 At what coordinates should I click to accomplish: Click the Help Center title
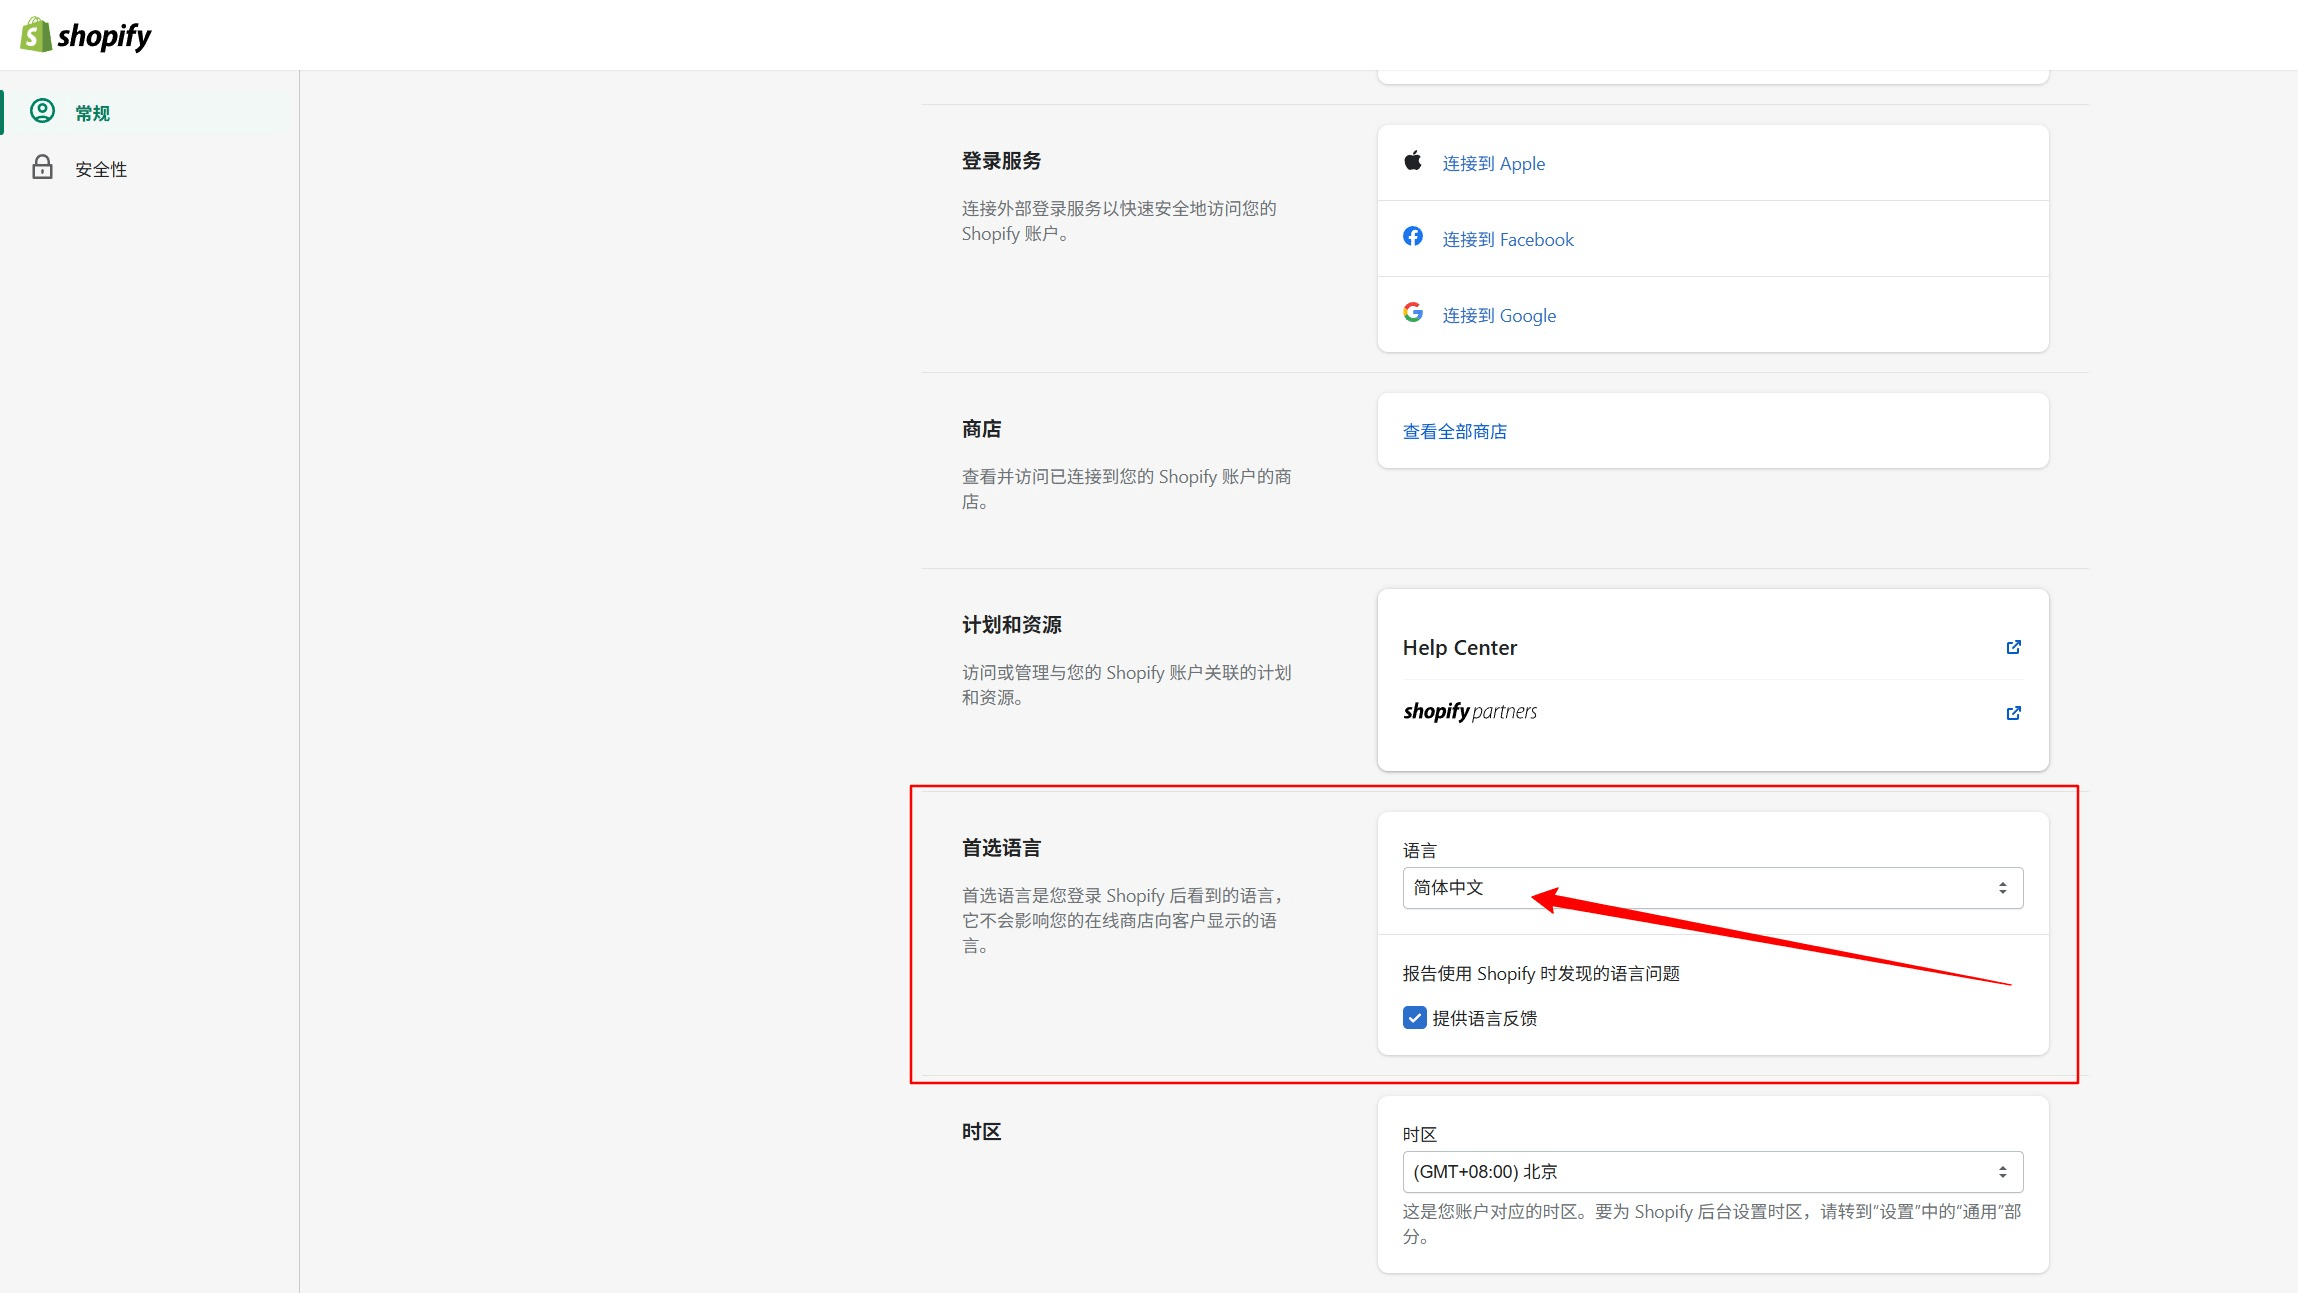tap(1459, 647)
